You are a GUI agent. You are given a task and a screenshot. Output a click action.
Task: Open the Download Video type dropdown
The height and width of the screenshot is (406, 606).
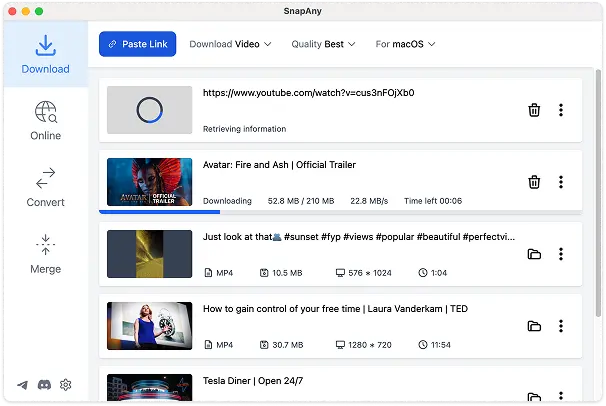point(230,44)
